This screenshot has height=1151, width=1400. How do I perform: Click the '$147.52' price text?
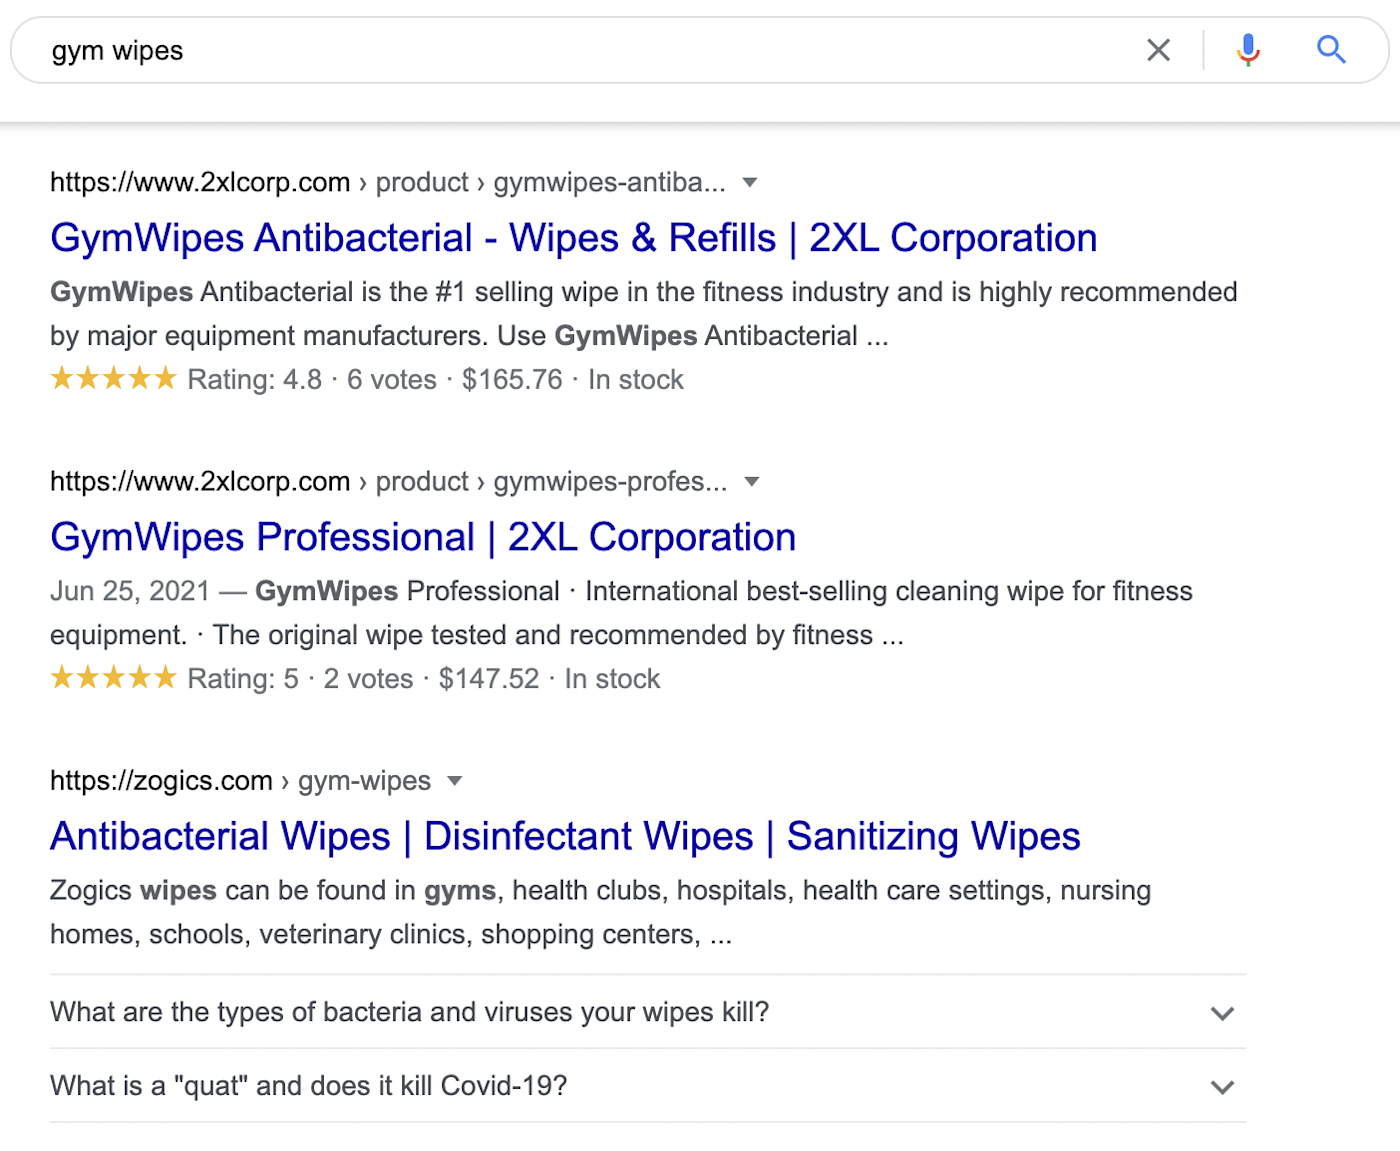click(489, 679)
